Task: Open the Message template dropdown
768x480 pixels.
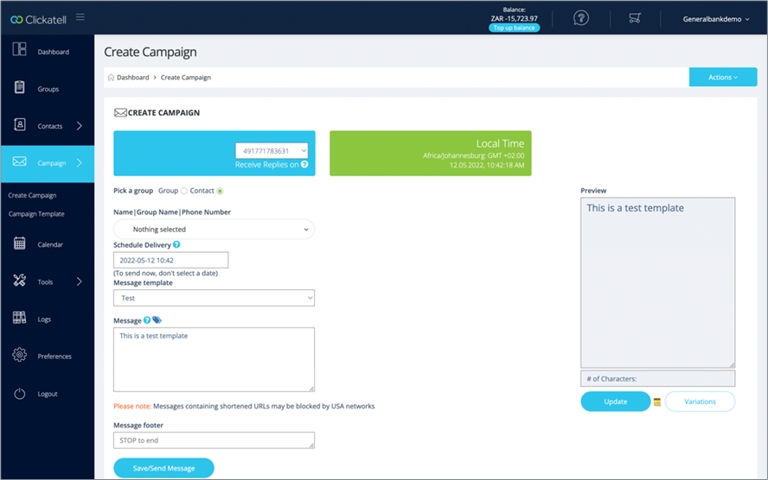Action: 214,298
